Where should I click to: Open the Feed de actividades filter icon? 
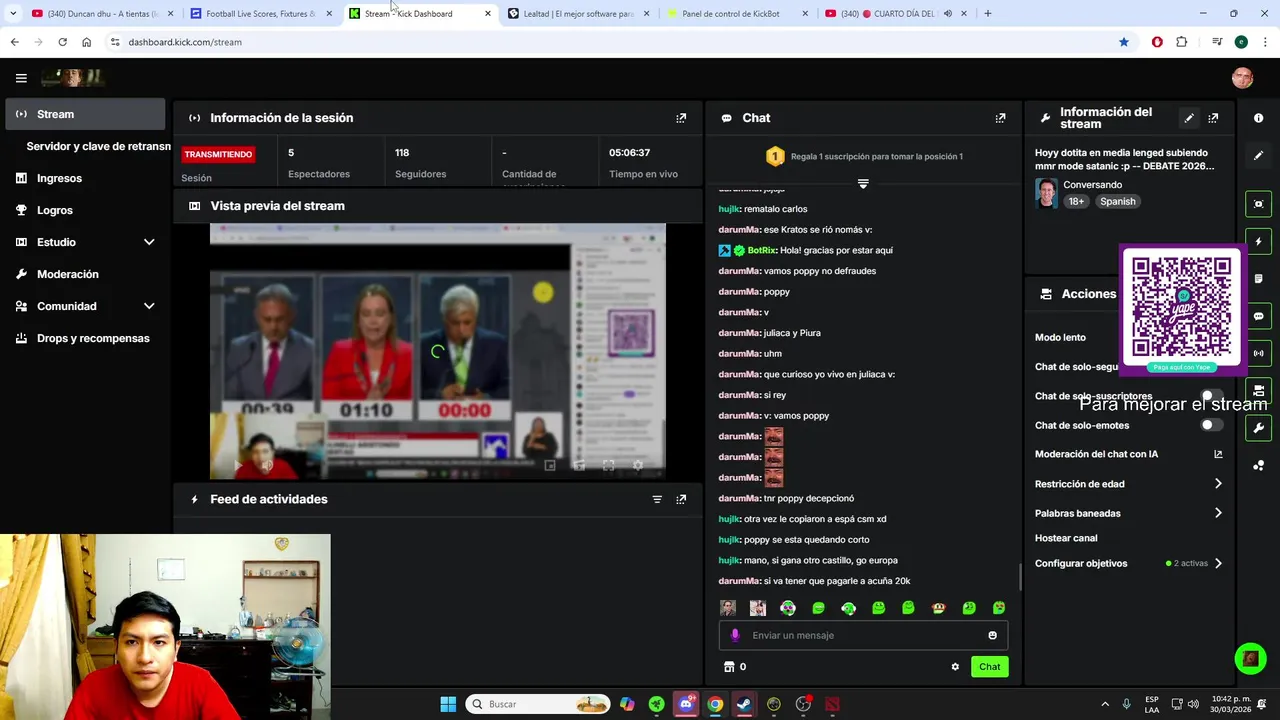[657, 499]
